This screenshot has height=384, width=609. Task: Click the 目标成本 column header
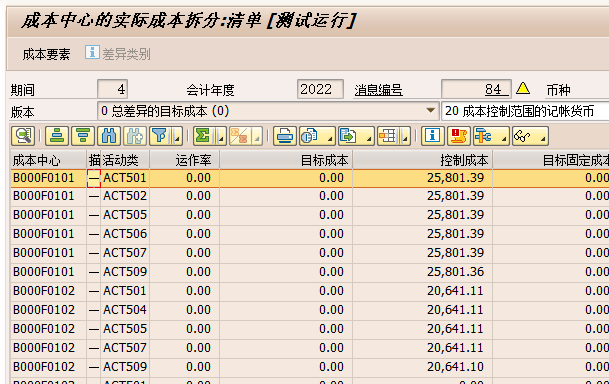tap(286, 160)
